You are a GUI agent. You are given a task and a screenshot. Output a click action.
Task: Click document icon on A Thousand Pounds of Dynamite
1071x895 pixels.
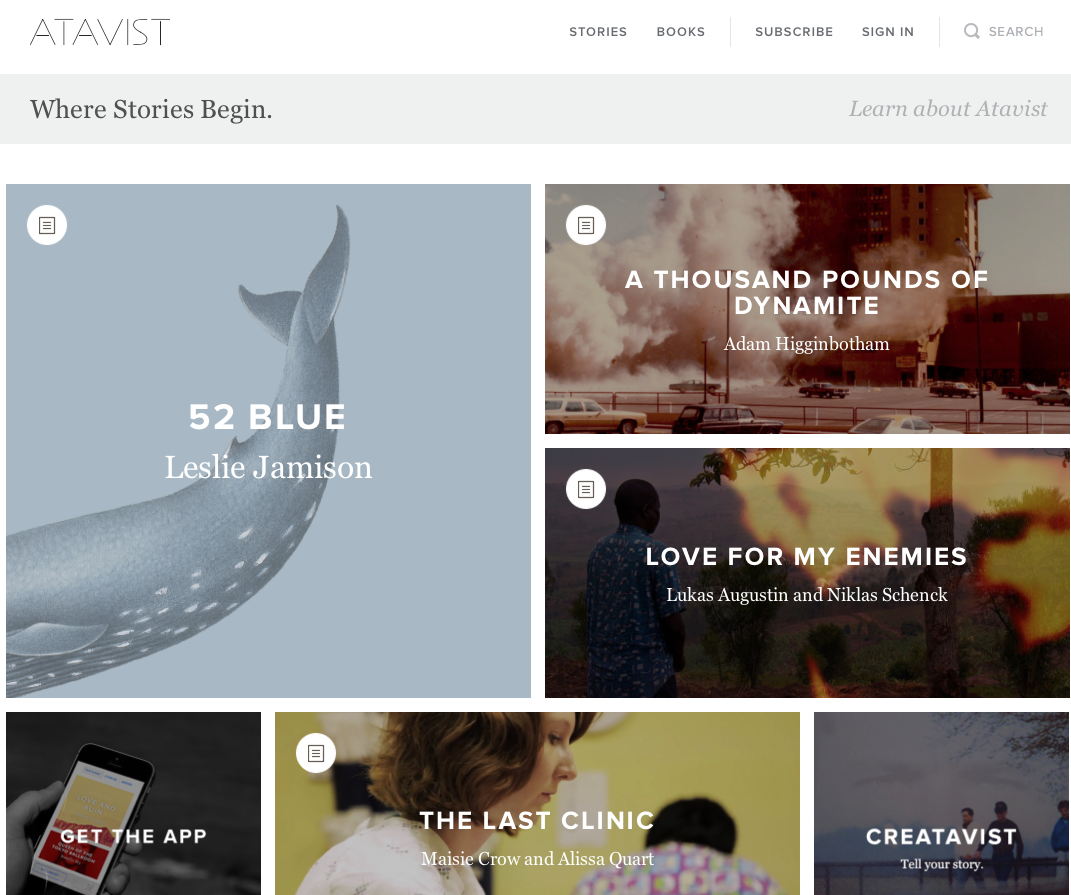point(586,225)
